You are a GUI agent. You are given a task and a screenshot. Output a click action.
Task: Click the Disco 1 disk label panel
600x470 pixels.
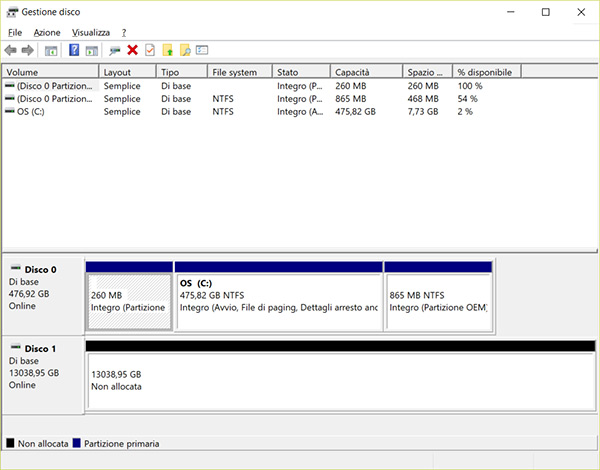coord(43,375)
